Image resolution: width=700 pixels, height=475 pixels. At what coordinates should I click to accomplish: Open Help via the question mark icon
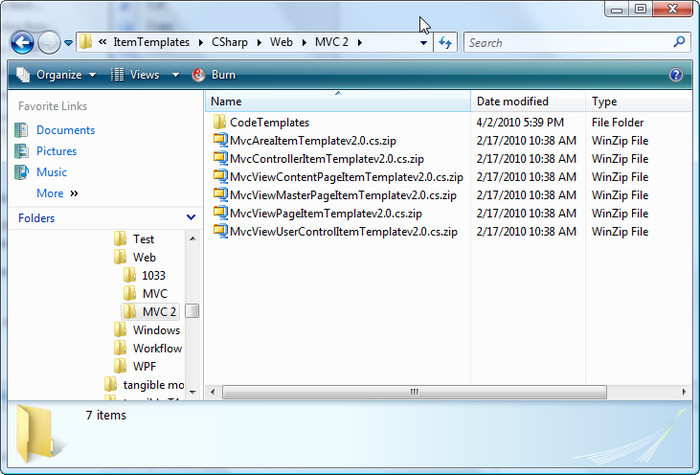(676, 75)
